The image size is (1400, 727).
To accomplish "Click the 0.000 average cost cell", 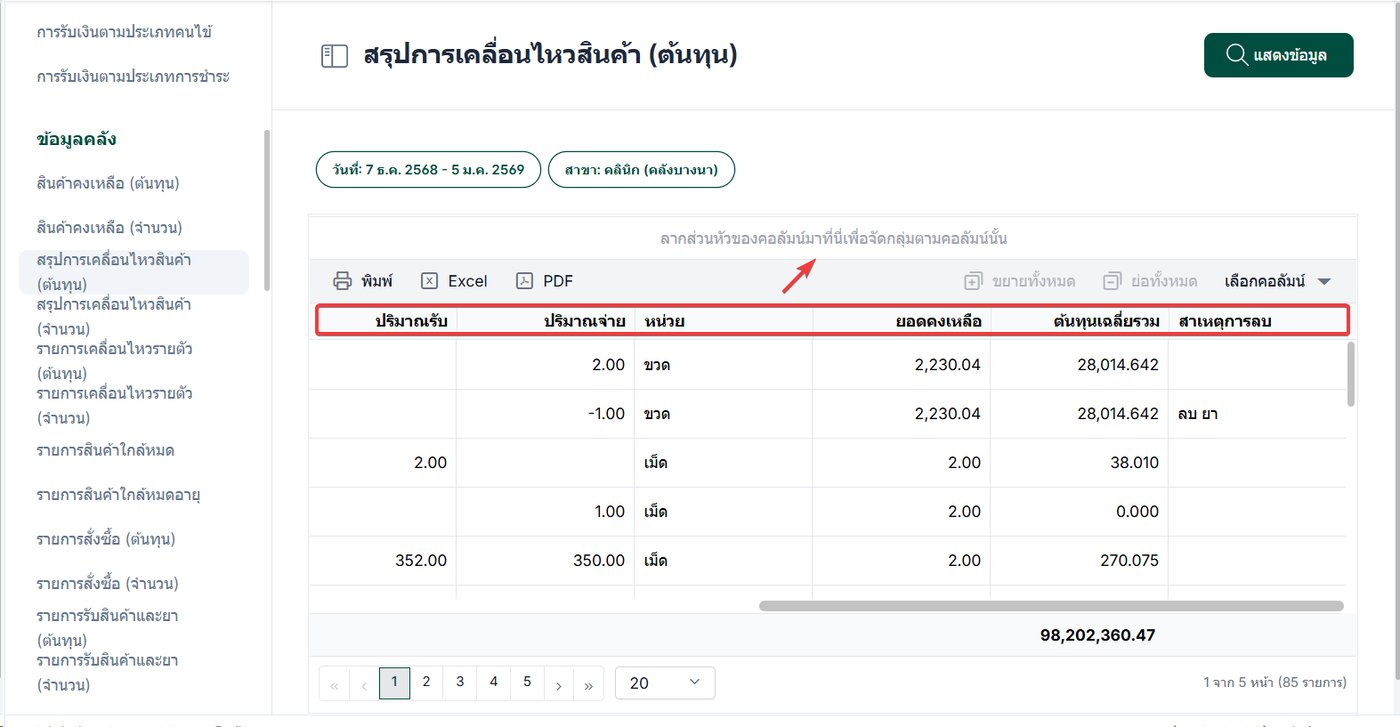I will (x=1080, y=511).
